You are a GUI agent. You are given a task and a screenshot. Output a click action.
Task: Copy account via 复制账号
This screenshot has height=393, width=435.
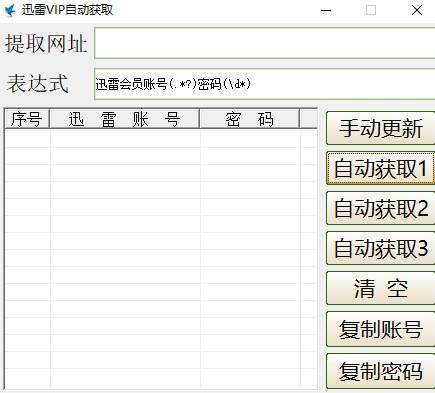coord(380,329)
